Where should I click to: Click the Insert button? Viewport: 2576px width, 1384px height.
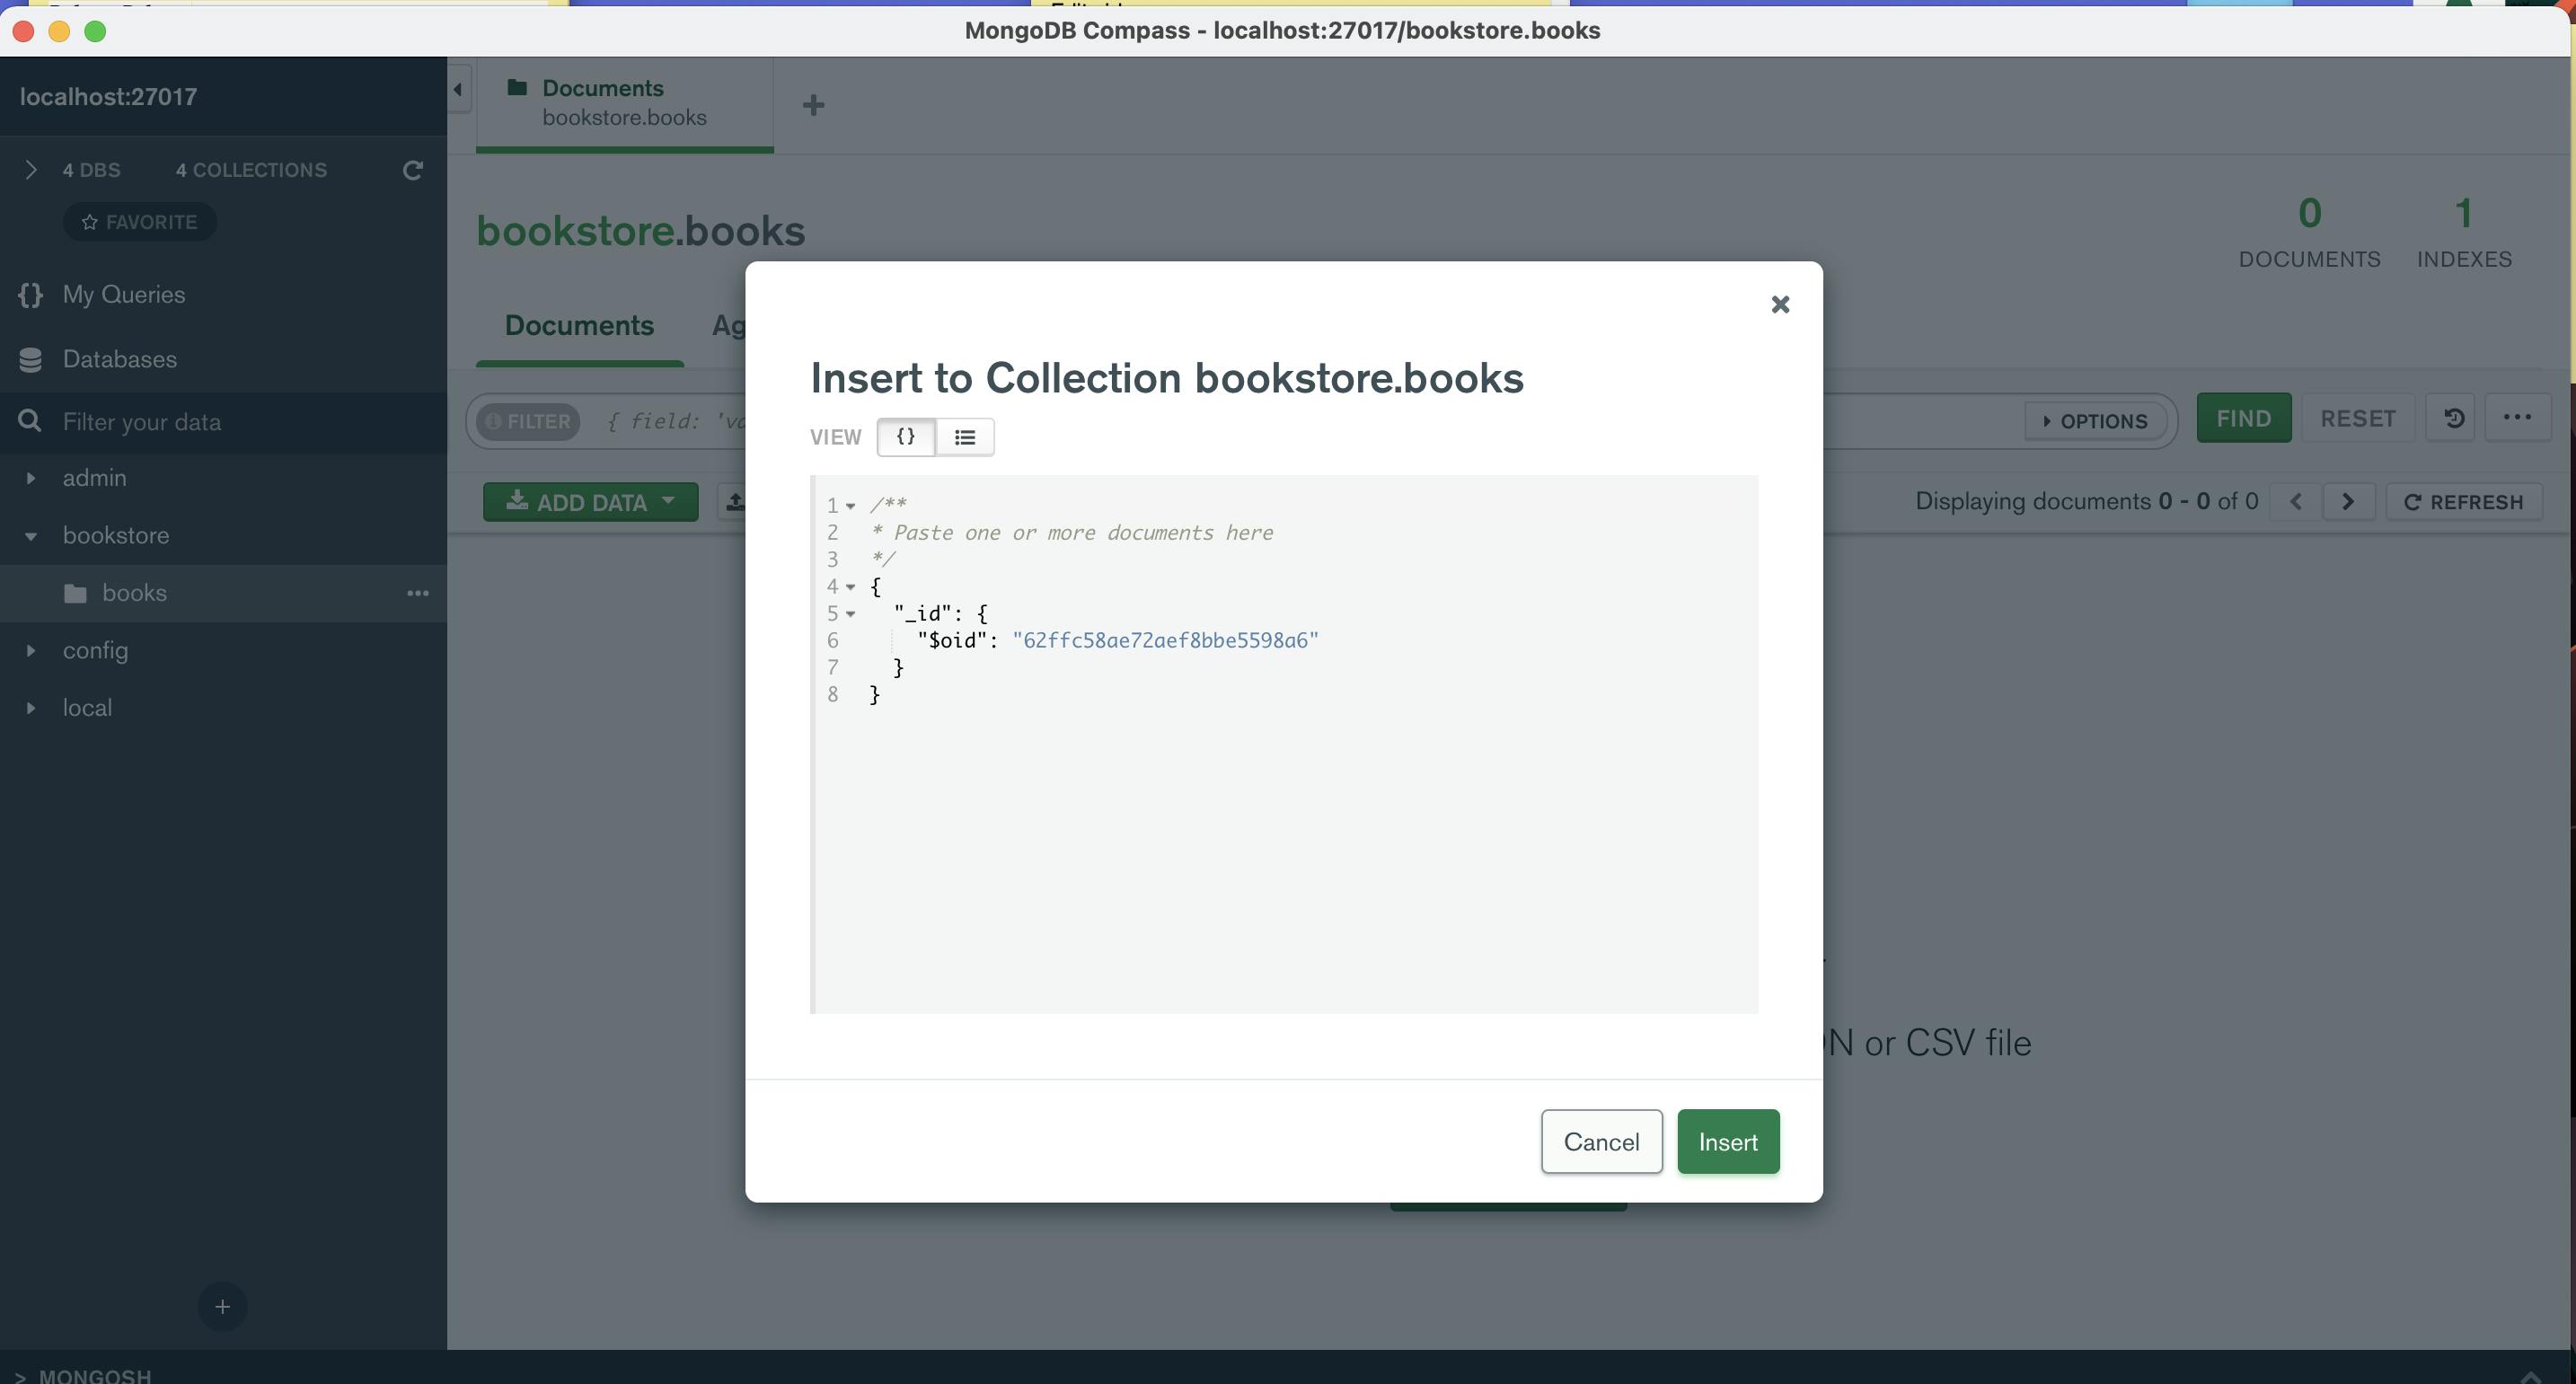click(1728, 1141)
